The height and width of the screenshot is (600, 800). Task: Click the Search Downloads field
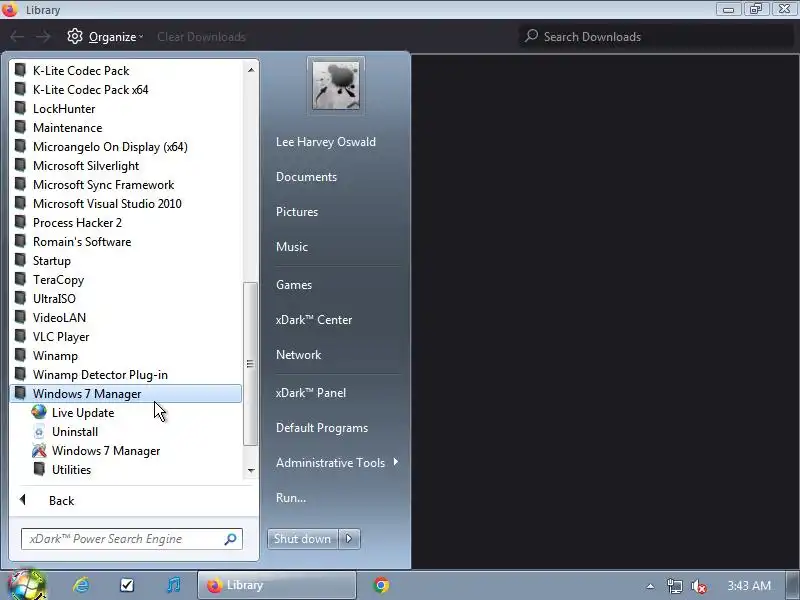tap(656, 36)
